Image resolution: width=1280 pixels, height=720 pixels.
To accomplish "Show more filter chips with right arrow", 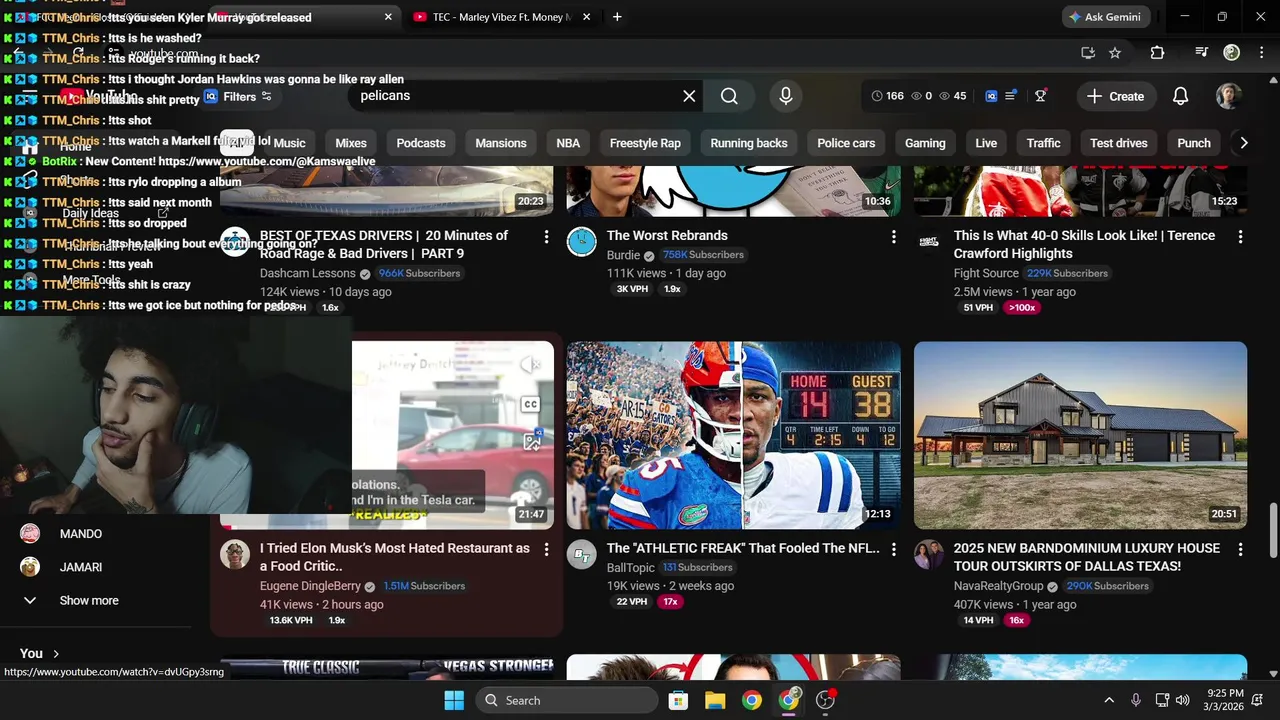I will point(1243,143).
